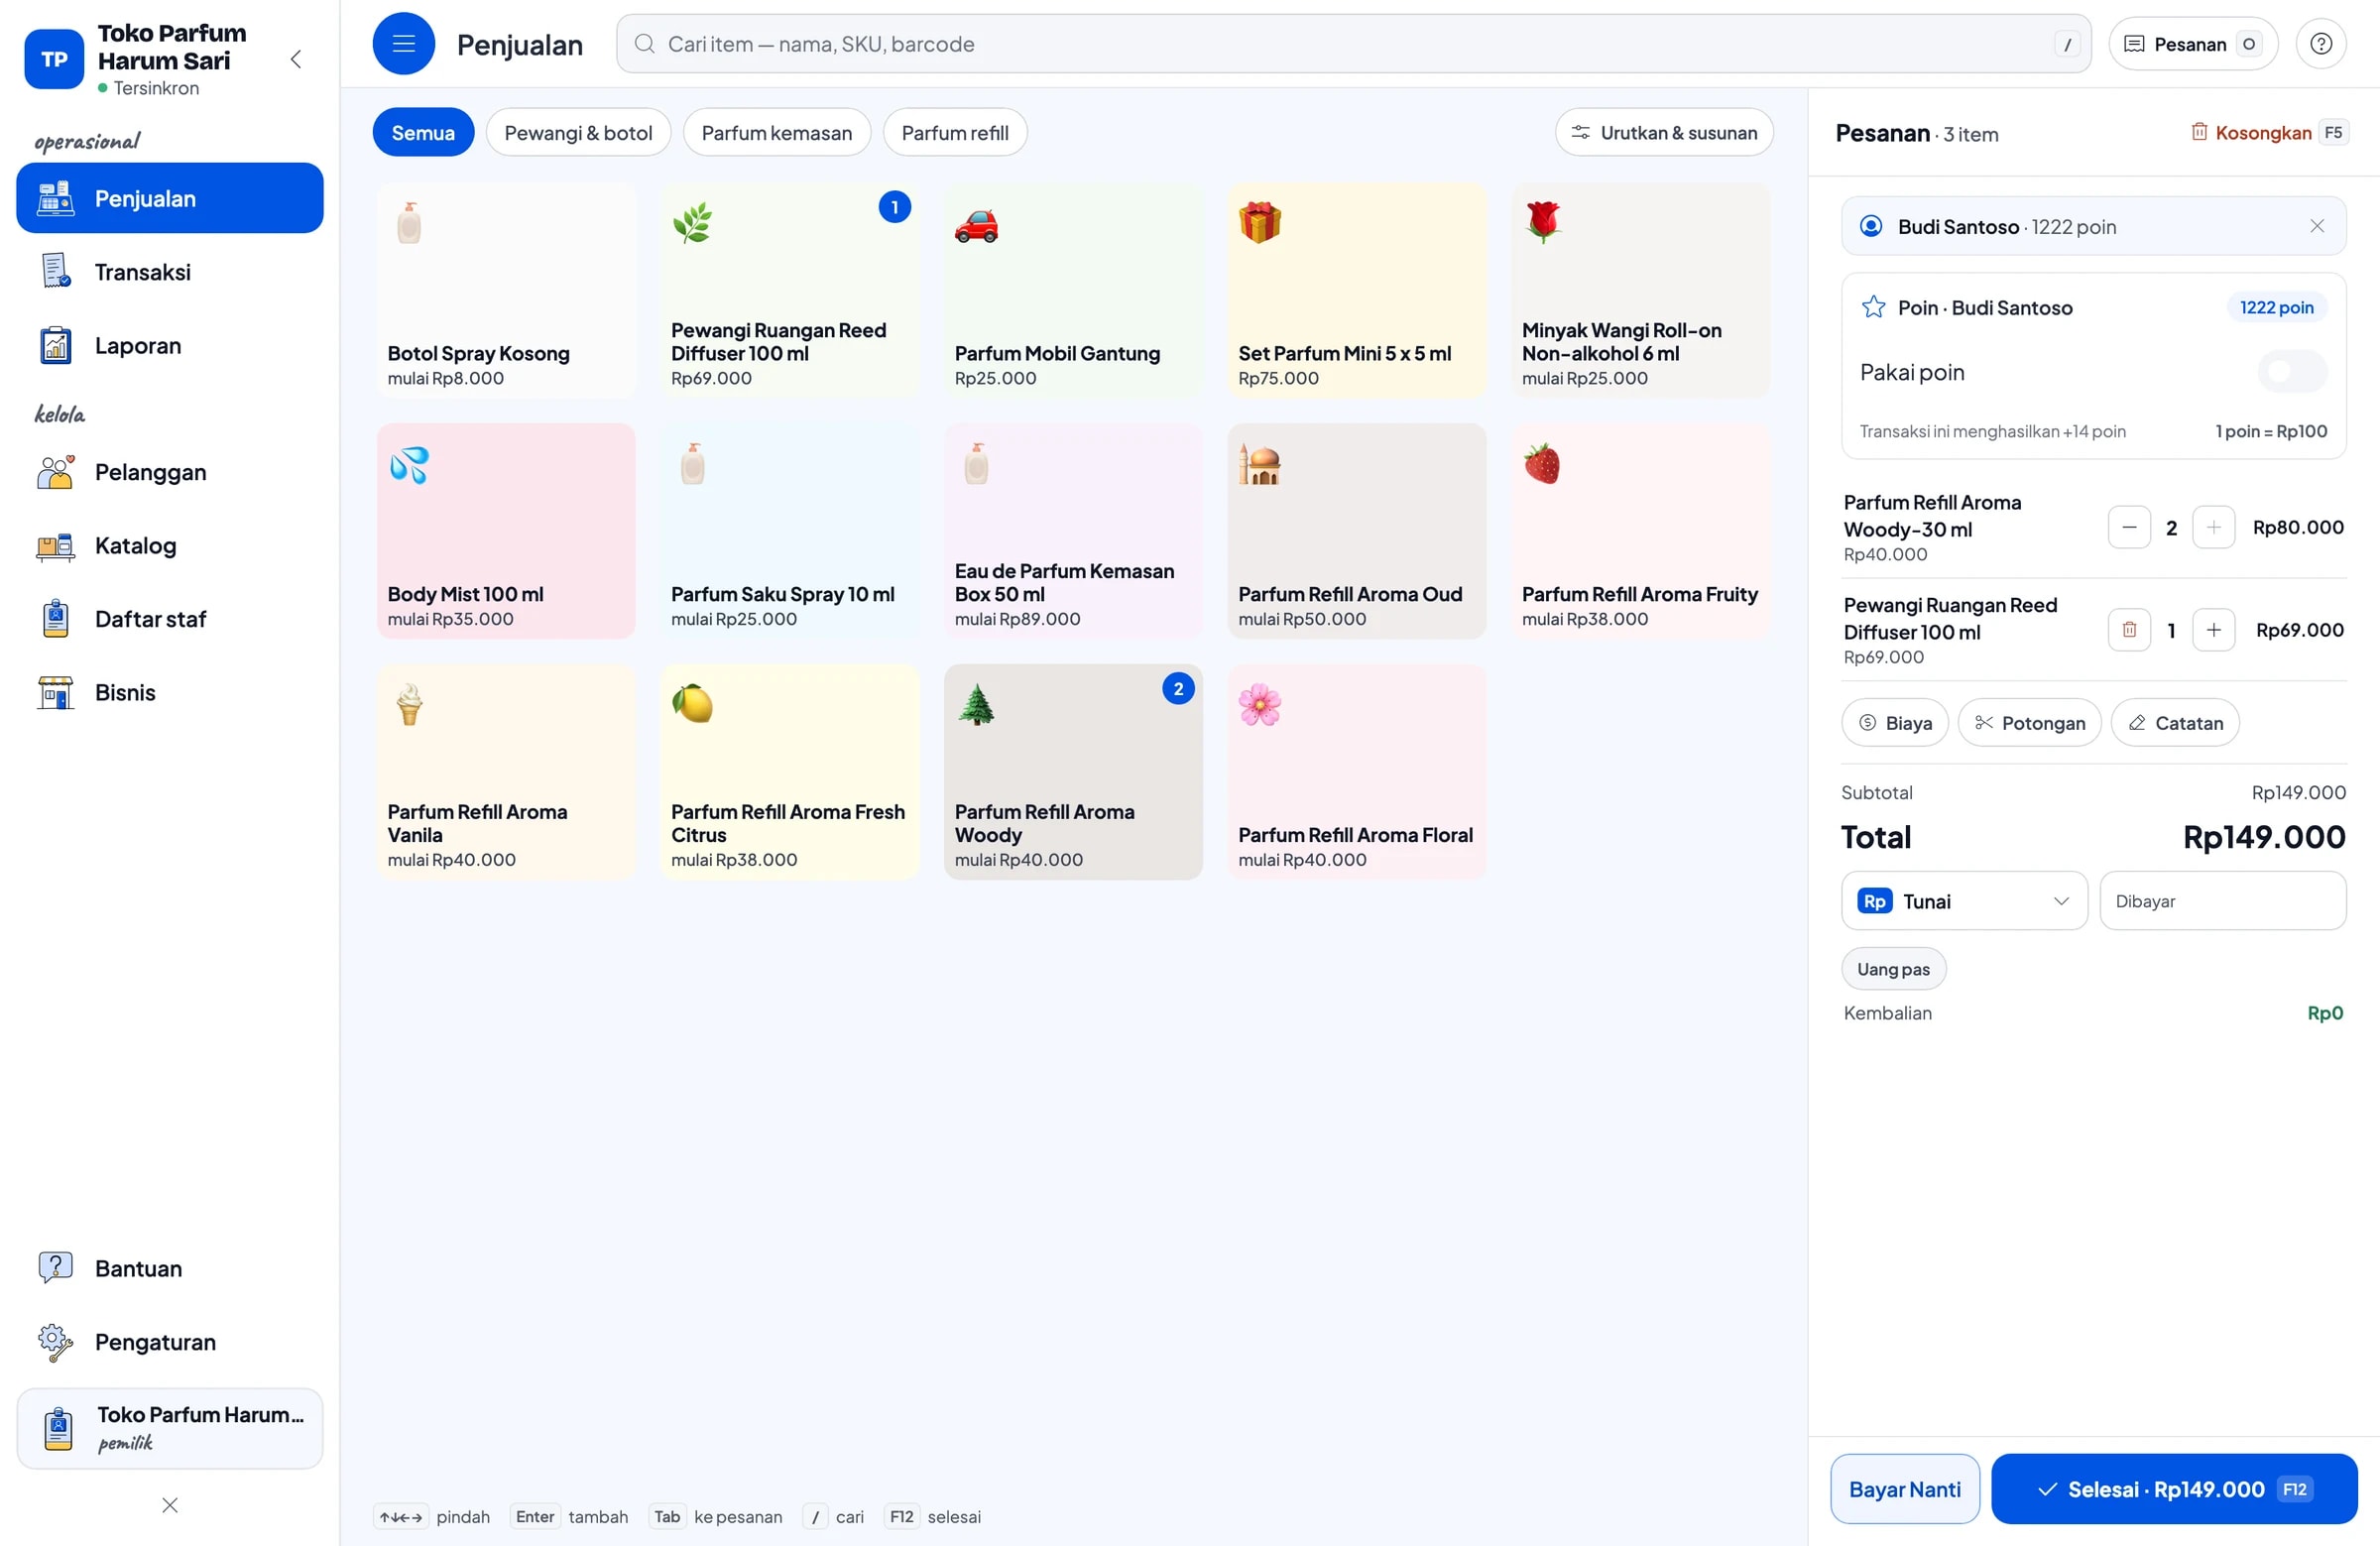Filter by Parfum kemasan category

(776, 133)
